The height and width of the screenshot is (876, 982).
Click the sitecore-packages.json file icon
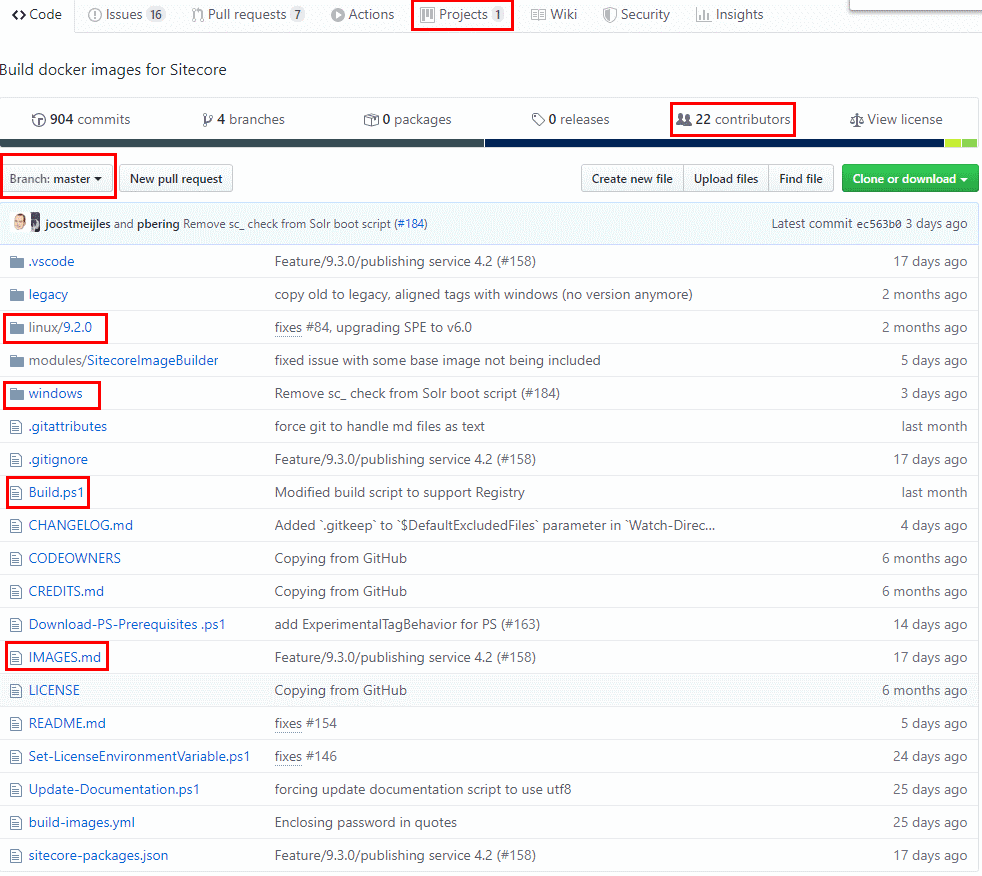click(x=16, y=857)
